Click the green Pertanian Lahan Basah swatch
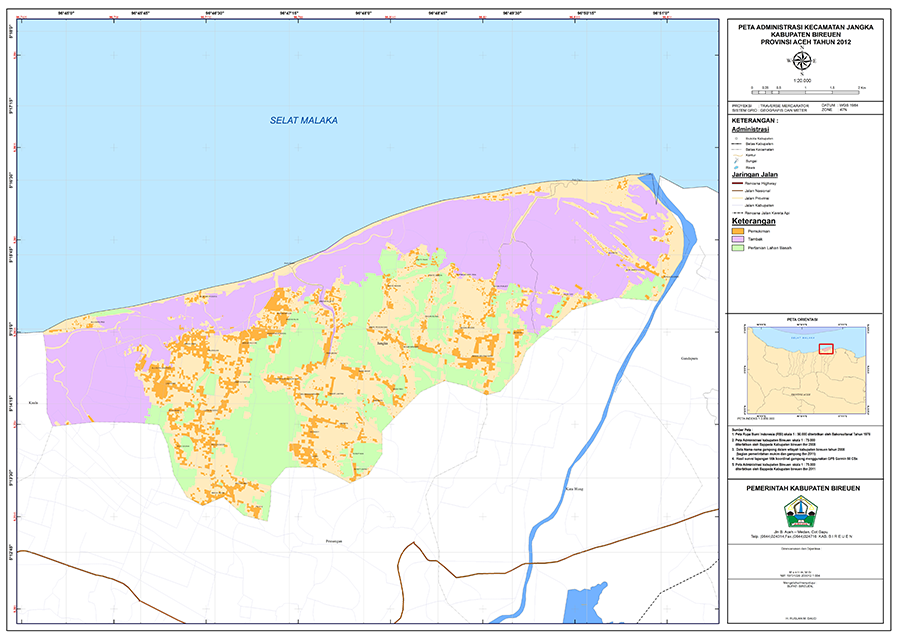Screen dimensions: 900x636 [x=739, y=248]
